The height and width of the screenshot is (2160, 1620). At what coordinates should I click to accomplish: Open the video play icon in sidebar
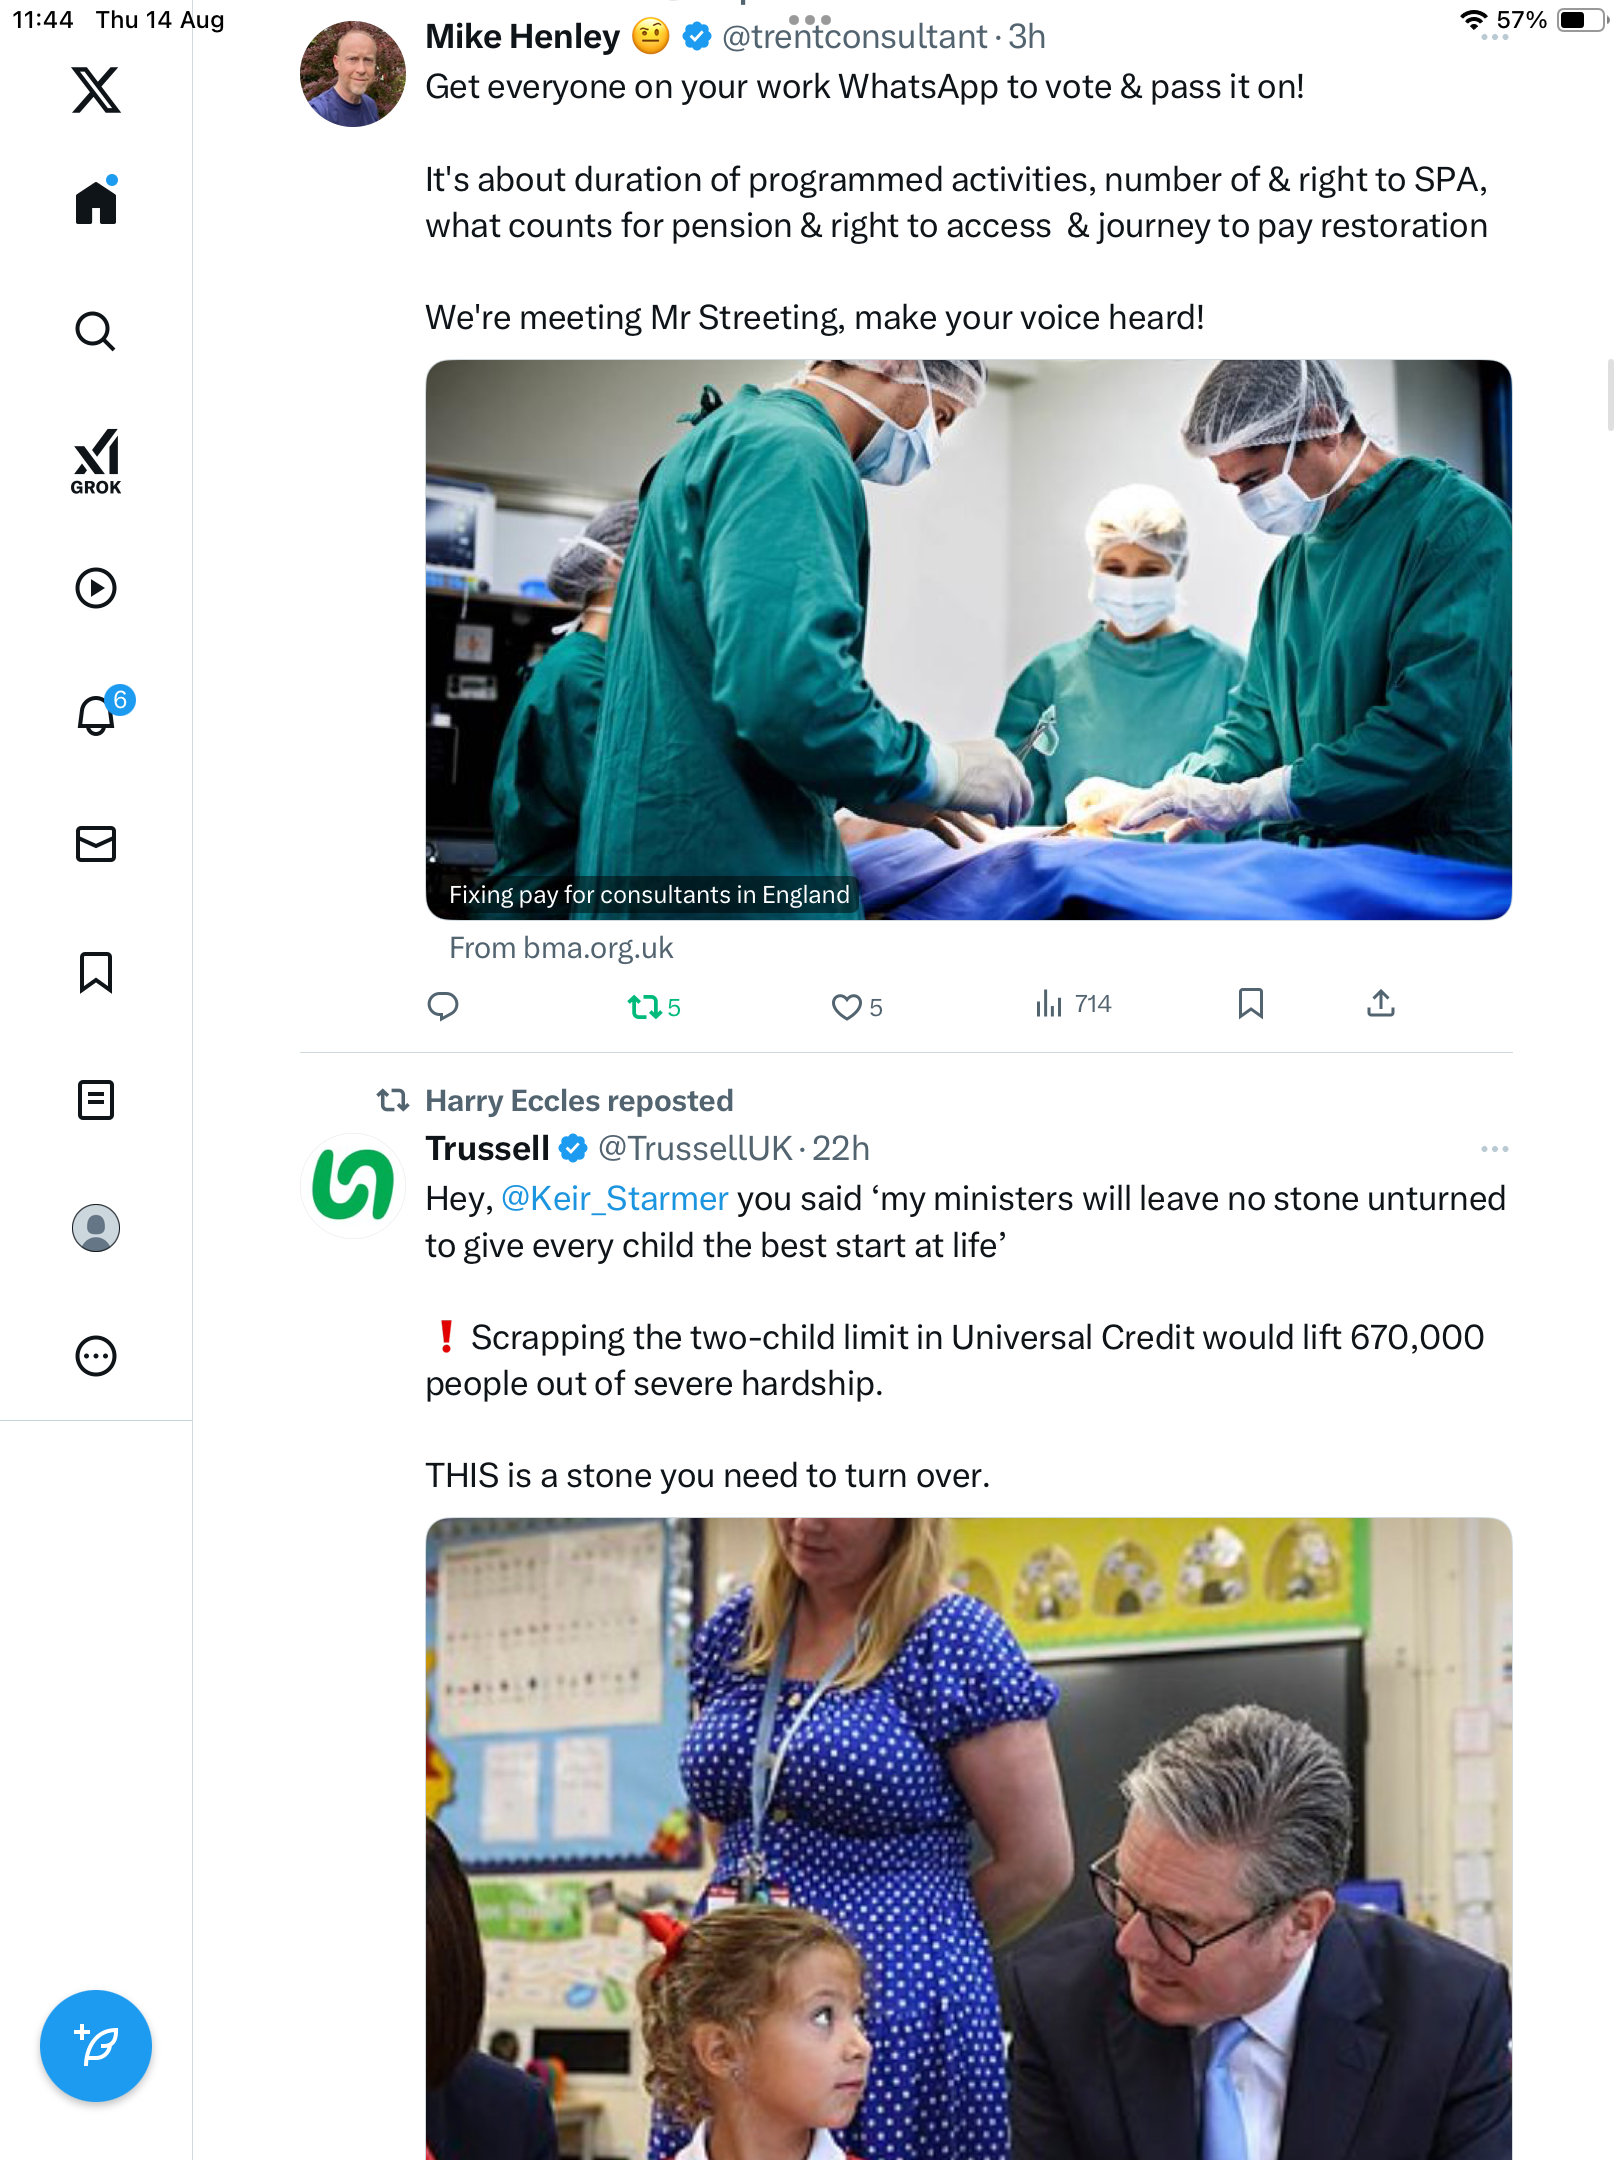coord(96,588)
